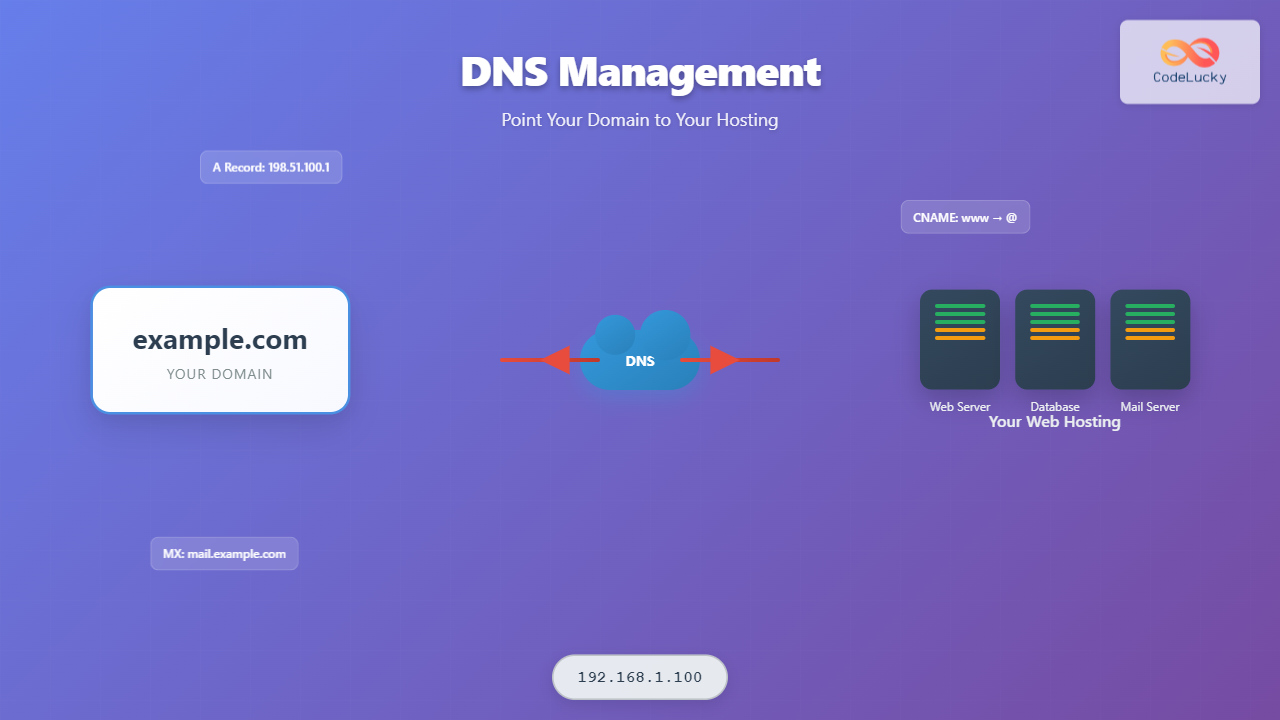Click the Point Your Domain to Your Hosting subtitle
1280x720 pixels.
[x=640, y=120]
